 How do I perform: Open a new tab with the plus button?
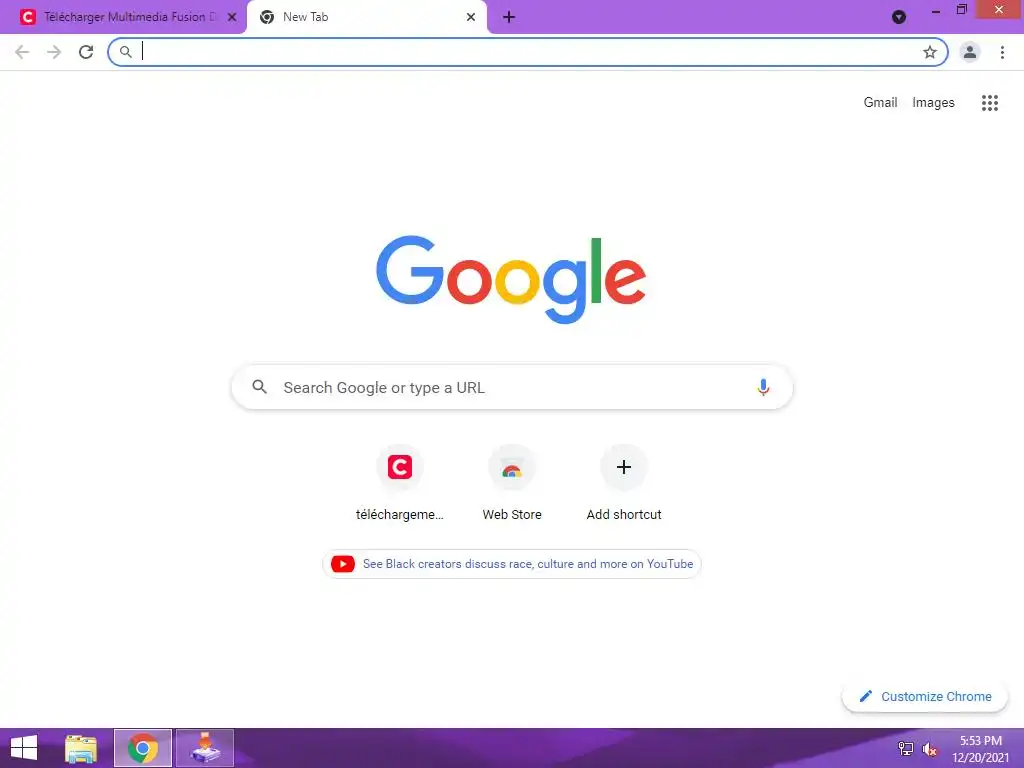509,17
